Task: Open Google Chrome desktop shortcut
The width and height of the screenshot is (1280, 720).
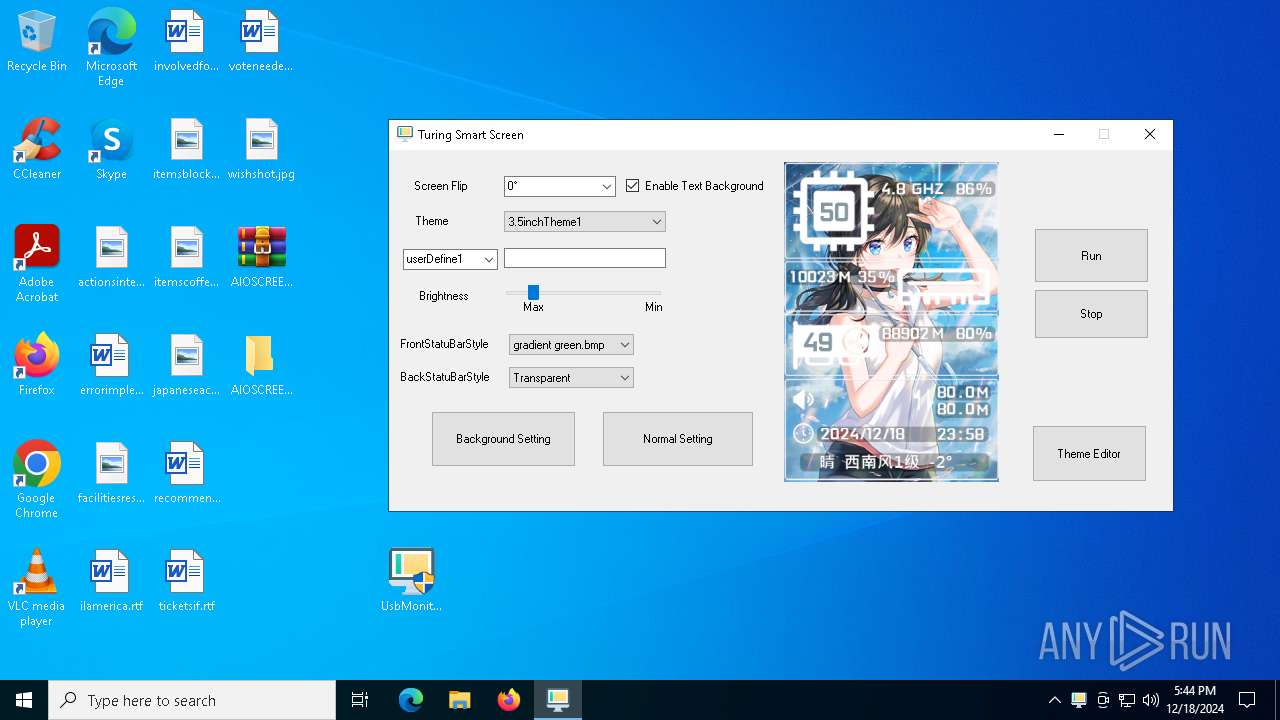Action: [x=37, y=480]
